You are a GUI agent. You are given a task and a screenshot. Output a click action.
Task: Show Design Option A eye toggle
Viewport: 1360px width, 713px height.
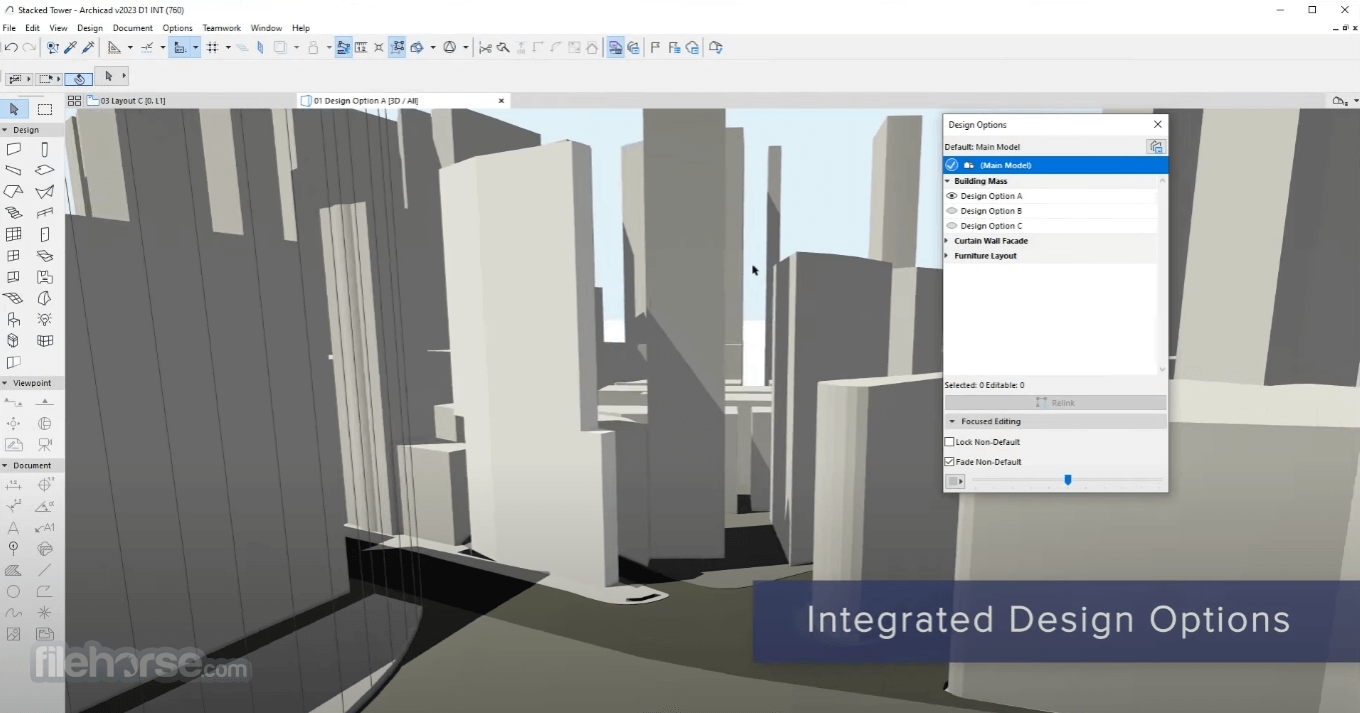click(x=952, y=196)
